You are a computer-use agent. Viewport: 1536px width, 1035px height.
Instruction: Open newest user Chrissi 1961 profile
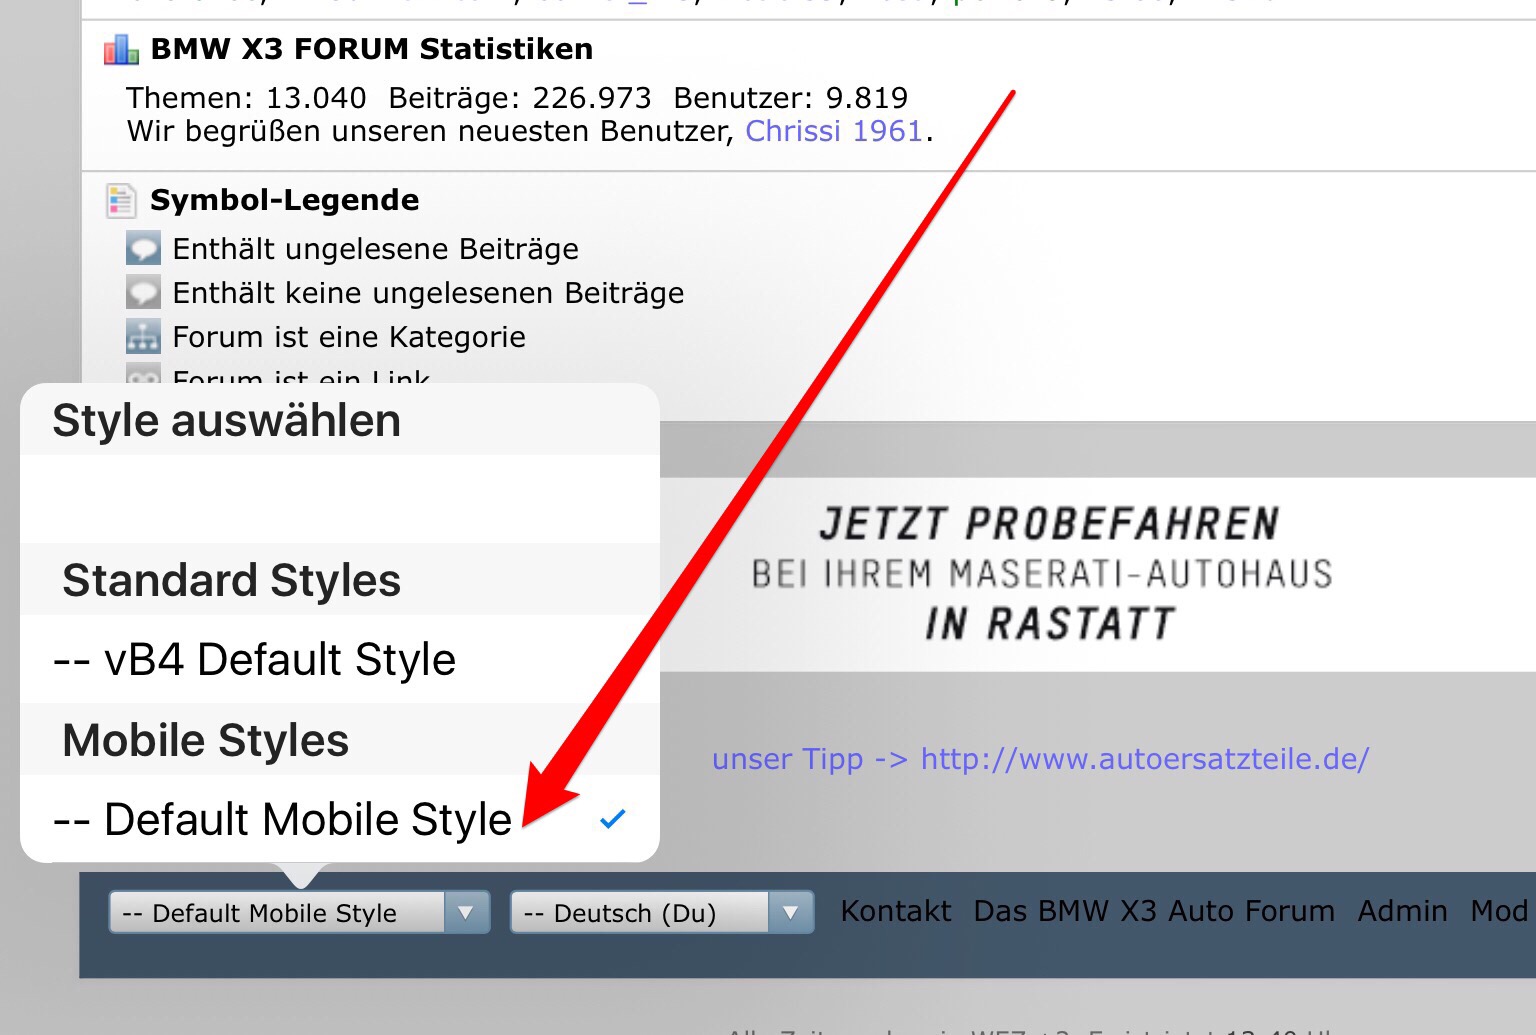(834, 131)
